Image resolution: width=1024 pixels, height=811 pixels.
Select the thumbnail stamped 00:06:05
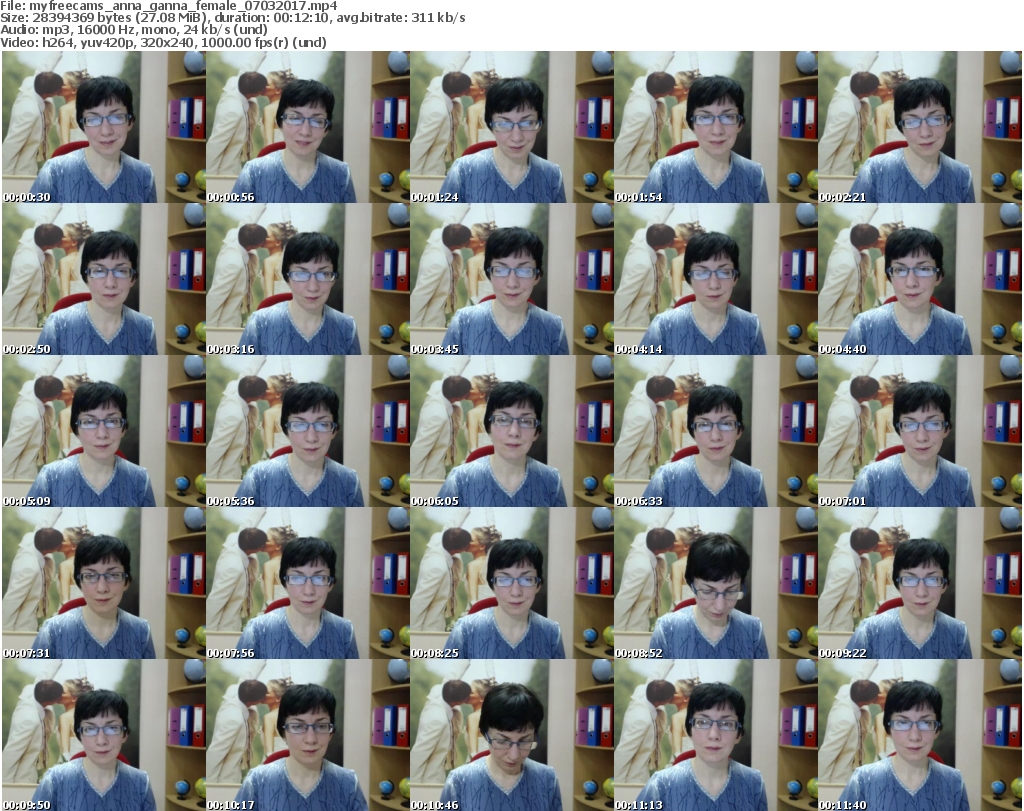click(x=512, y=431)
